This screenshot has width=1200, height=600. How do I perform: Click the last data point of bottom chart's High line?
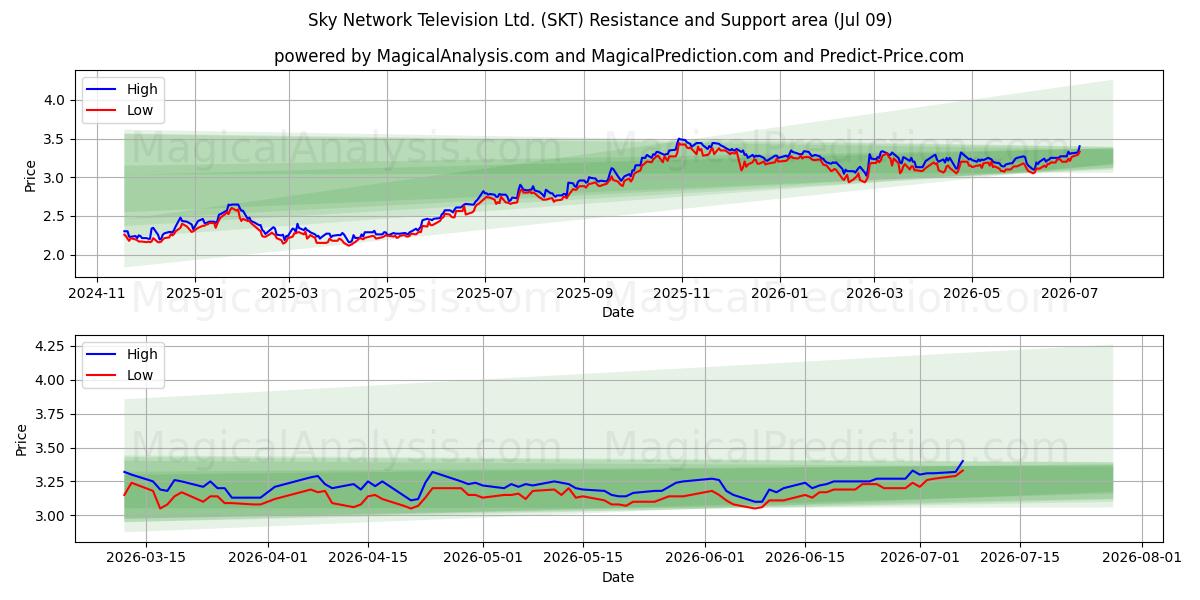click(962, 461)
